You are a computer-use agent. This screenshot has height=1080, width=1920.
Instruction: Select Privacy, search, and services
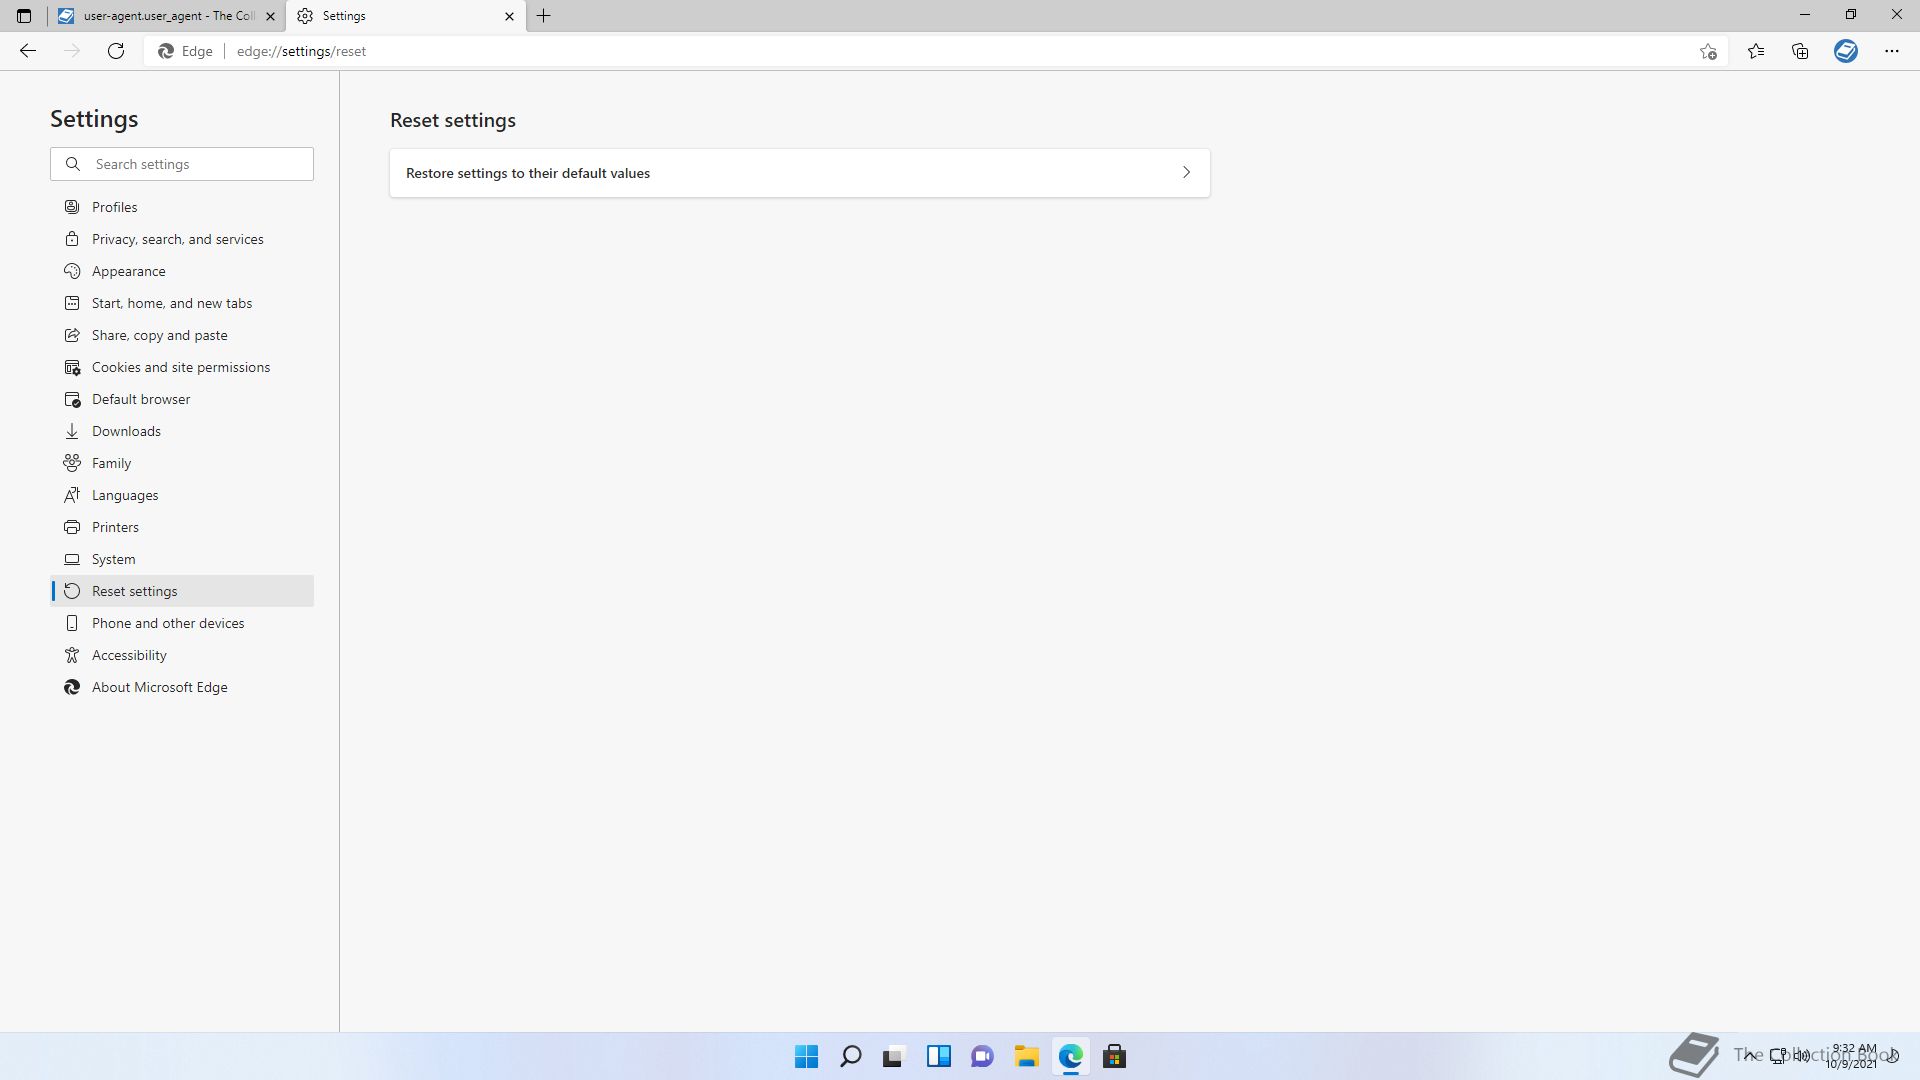click(177, 239)
